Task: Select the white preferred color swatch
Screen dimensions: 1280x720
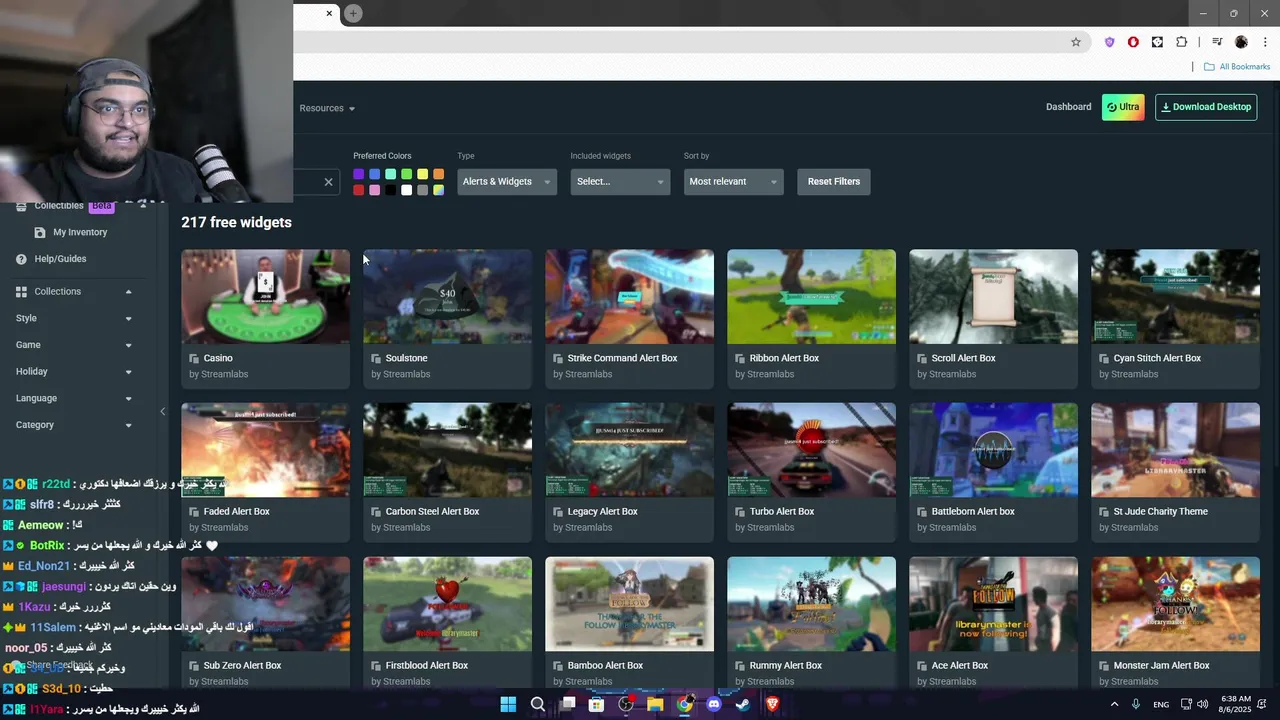Action: [x=406, y=190]
